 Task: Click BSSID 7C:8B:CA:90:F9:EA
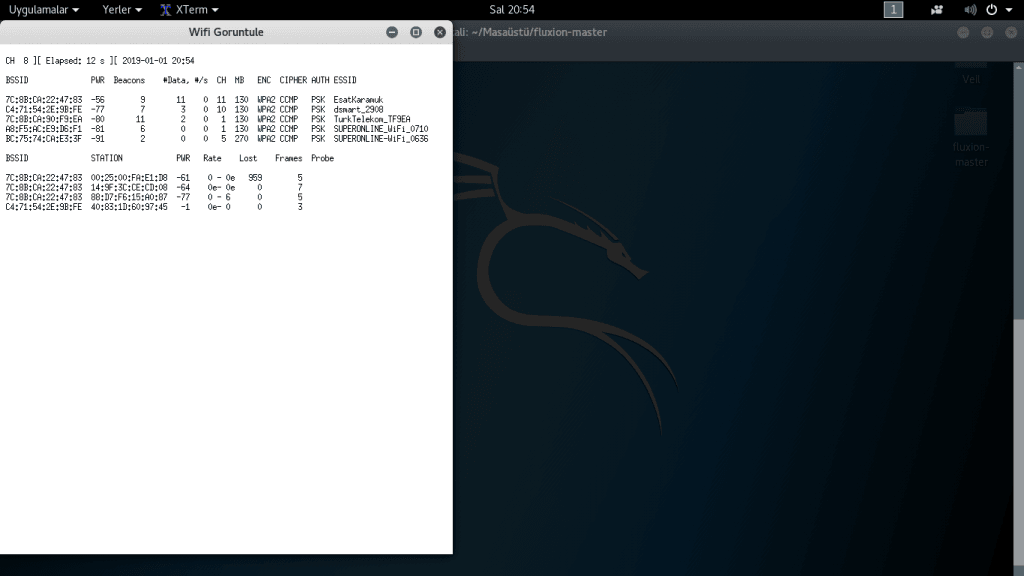click(44, 120)
